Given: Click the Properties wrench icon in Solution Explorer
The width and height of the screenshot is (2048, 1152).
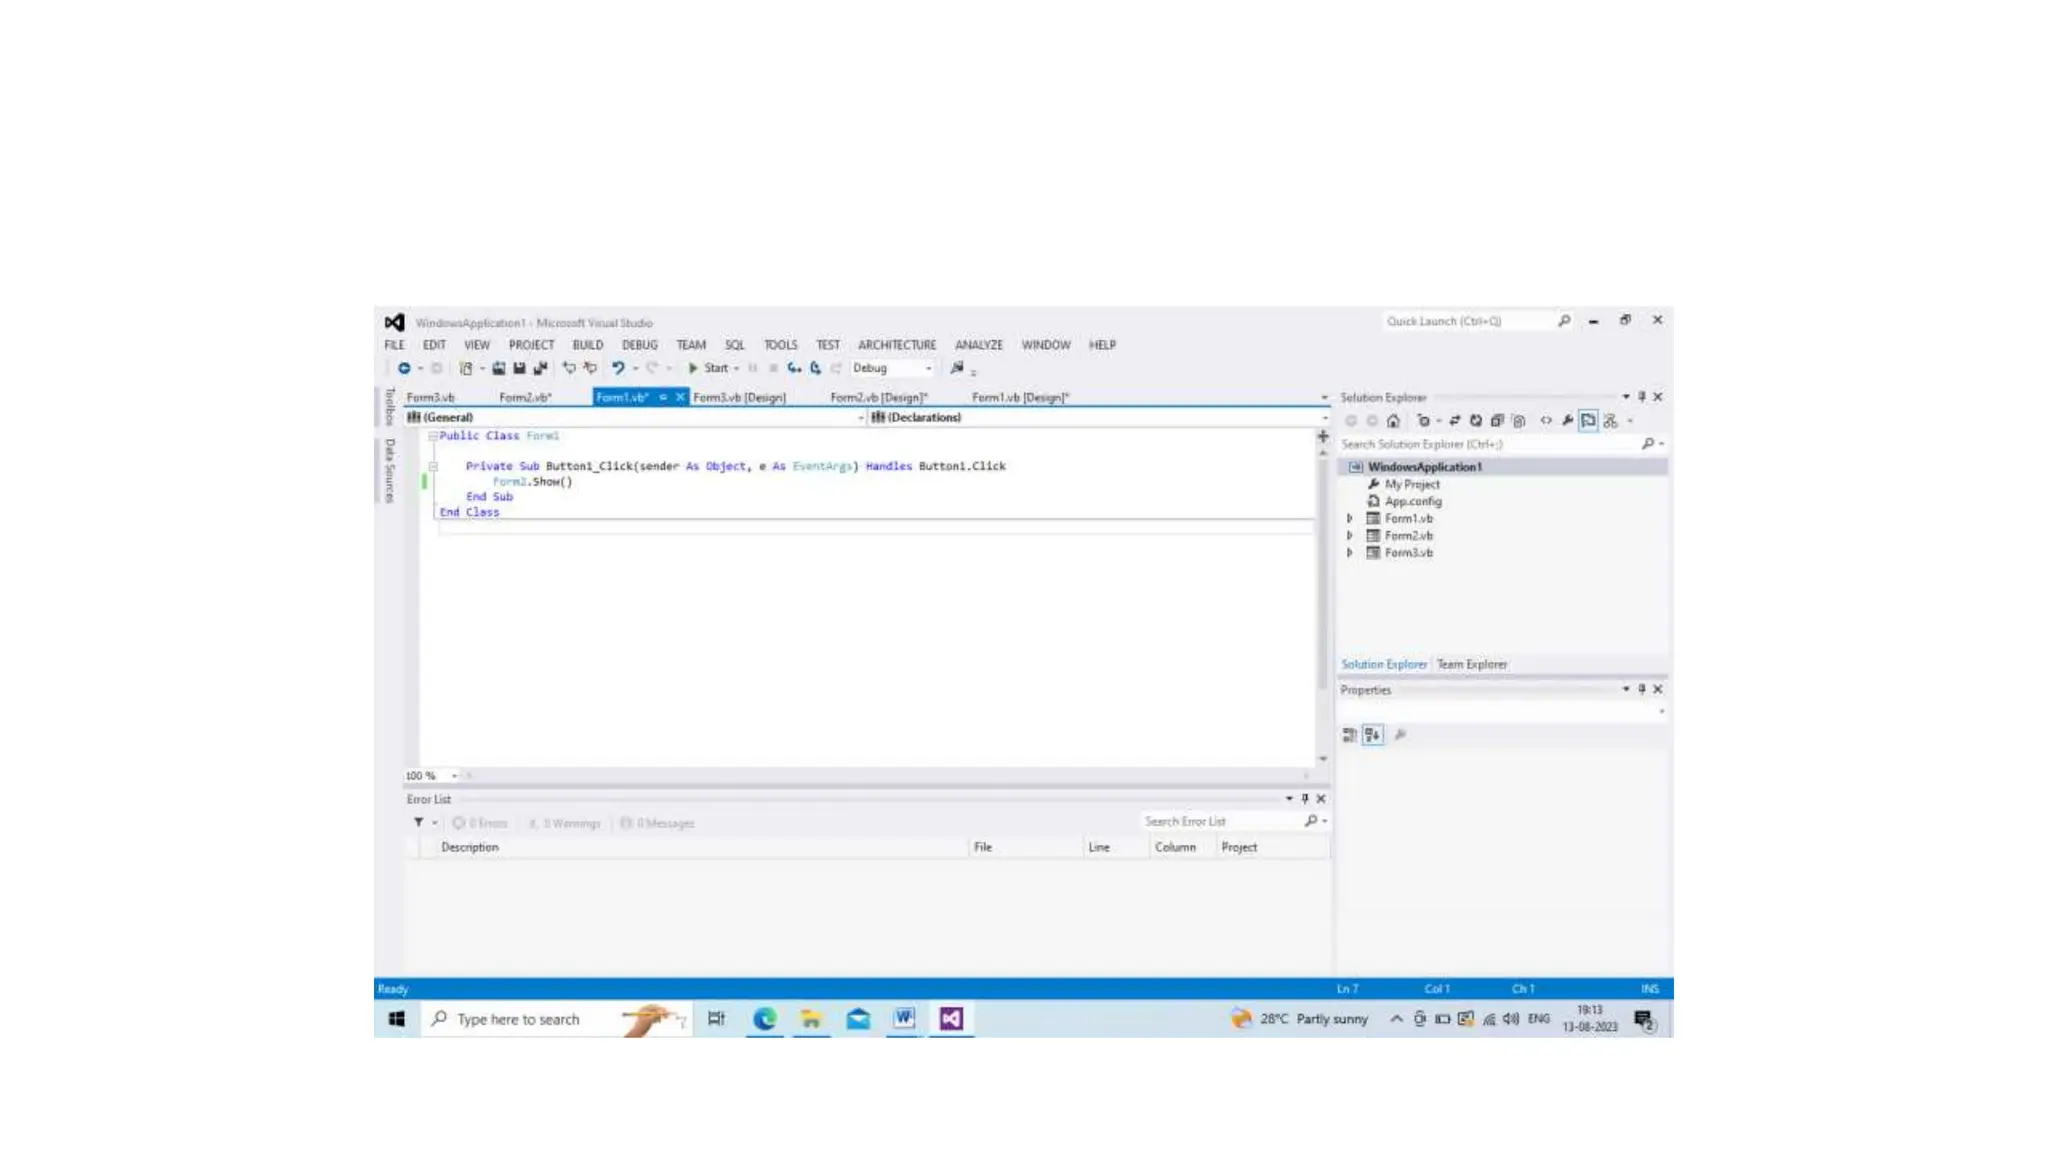Looking at the screenshot, I should pyautogui.click(x=1567, y=421).
